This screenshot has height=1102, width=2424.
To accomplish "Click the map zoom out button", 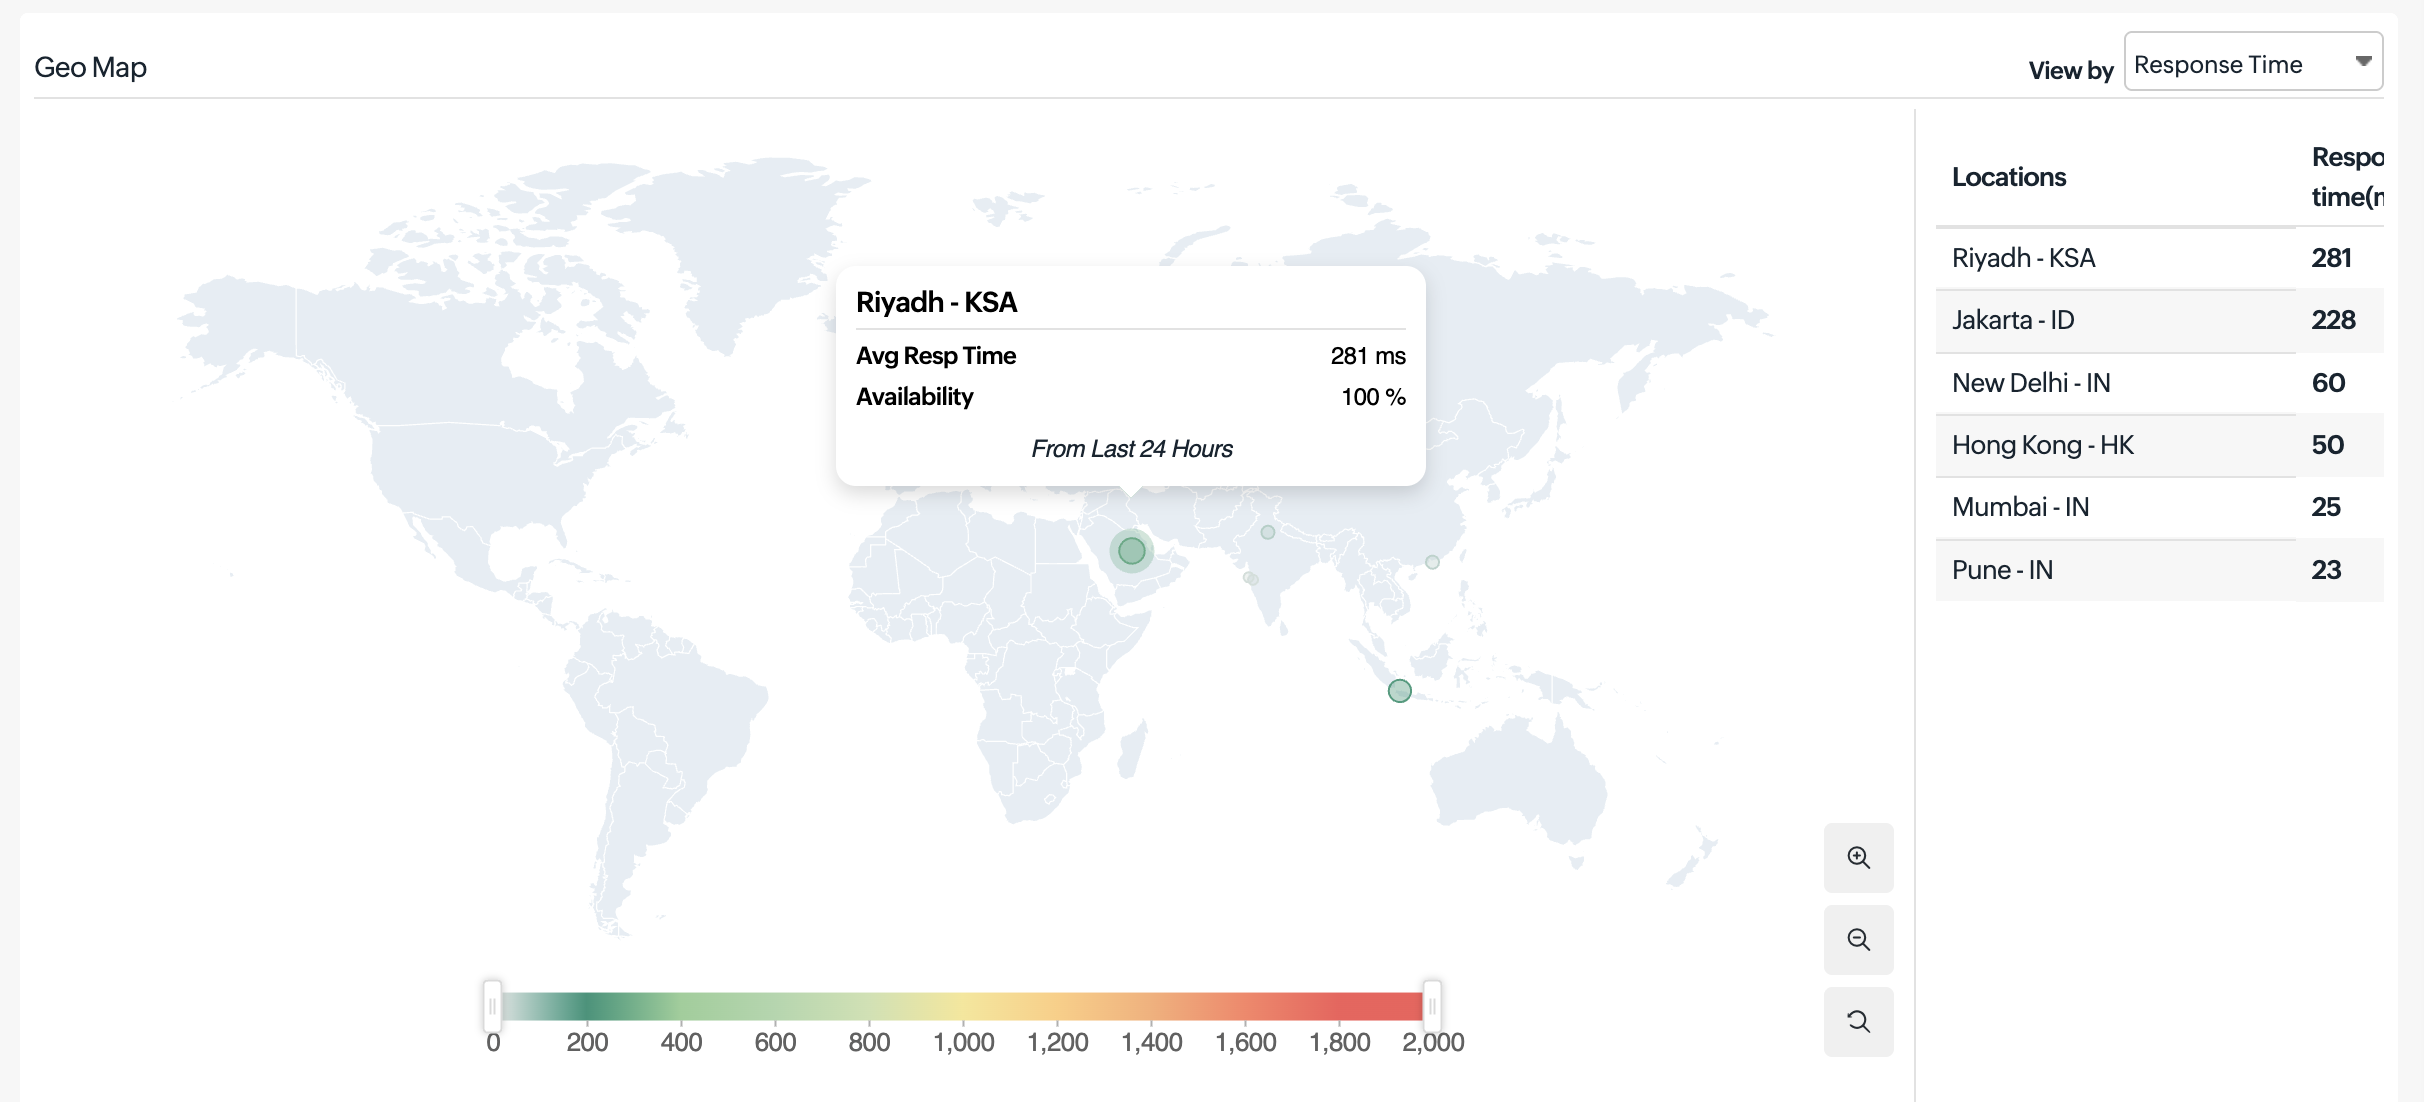I will pos(1858,940).
